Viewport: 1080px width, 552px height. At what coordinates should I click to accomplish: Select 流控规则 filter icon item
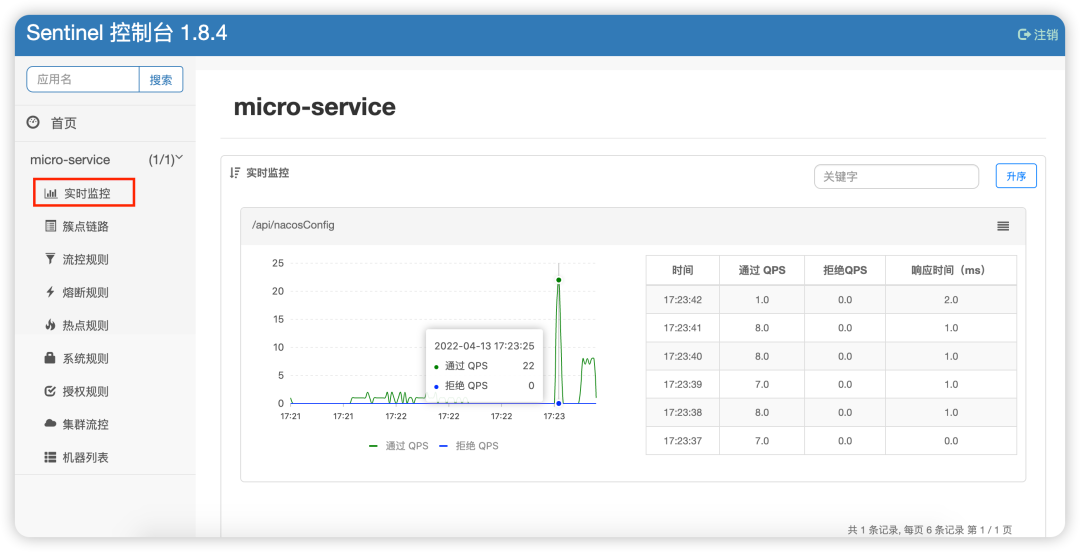tap(76, 260)
